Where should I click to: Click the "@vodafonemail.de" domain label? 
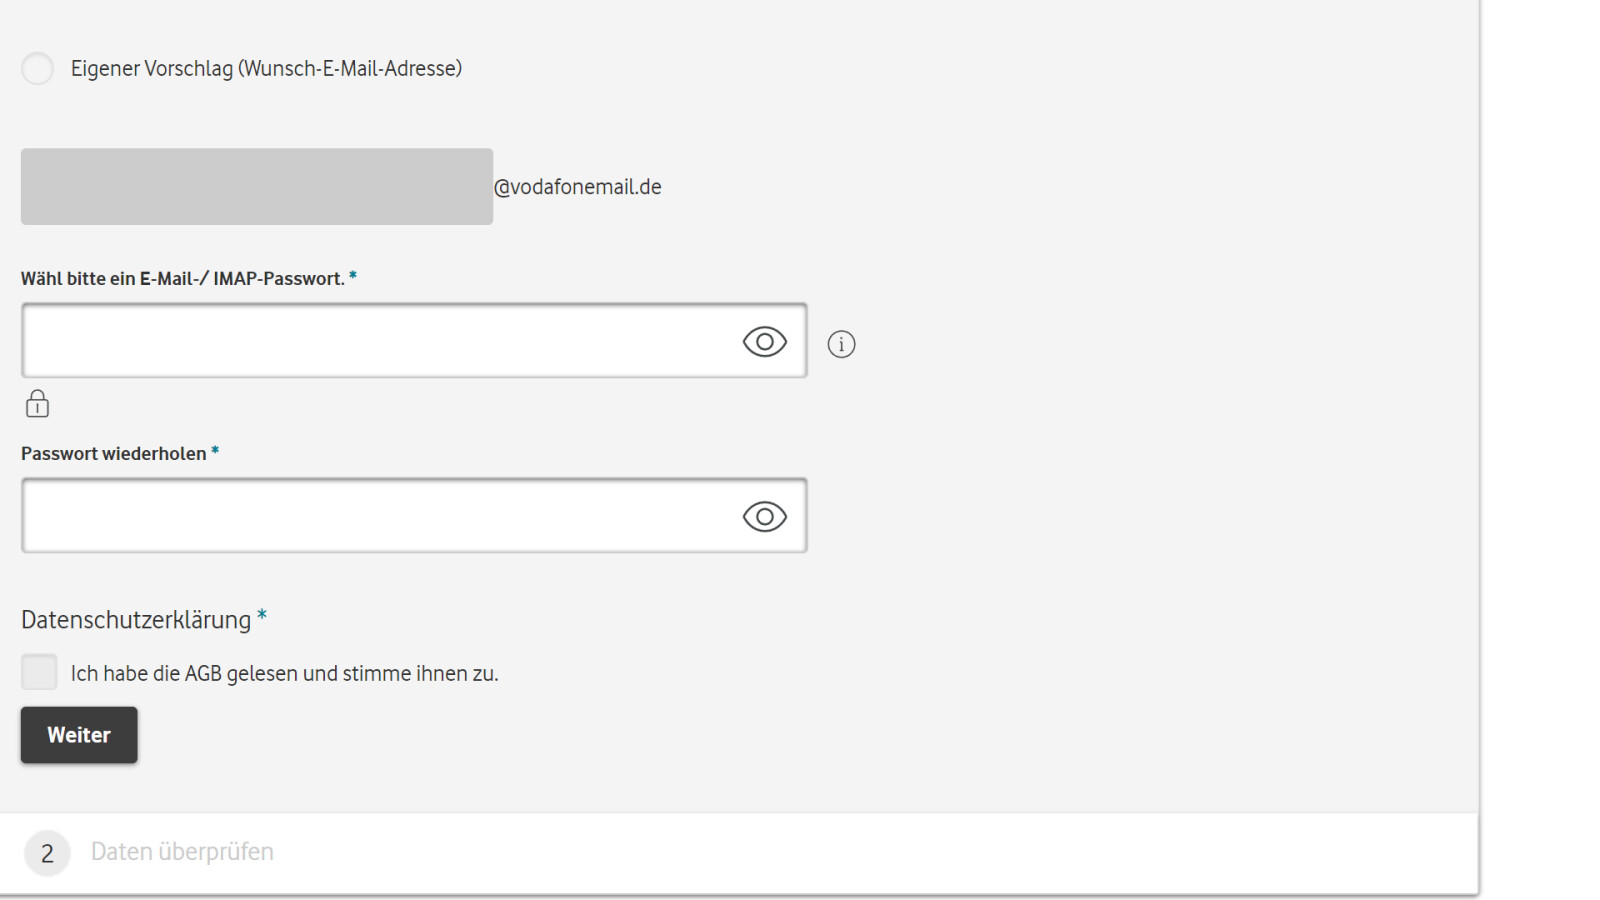pyautogui.click(x=576, y=186)
